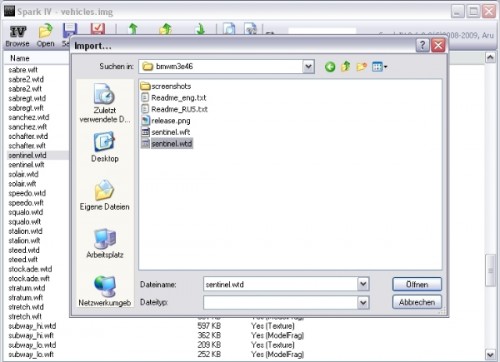Image resolution: width=500 pixels, height=362 pixels.
Task: Select Readme_eng.txt file
Action: click(x=174, y=98)
